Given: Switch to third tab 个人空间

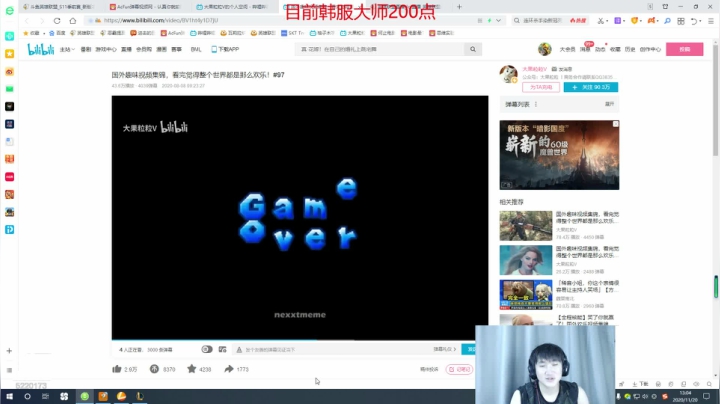Looking at the screenshot, I should (234, 7).
